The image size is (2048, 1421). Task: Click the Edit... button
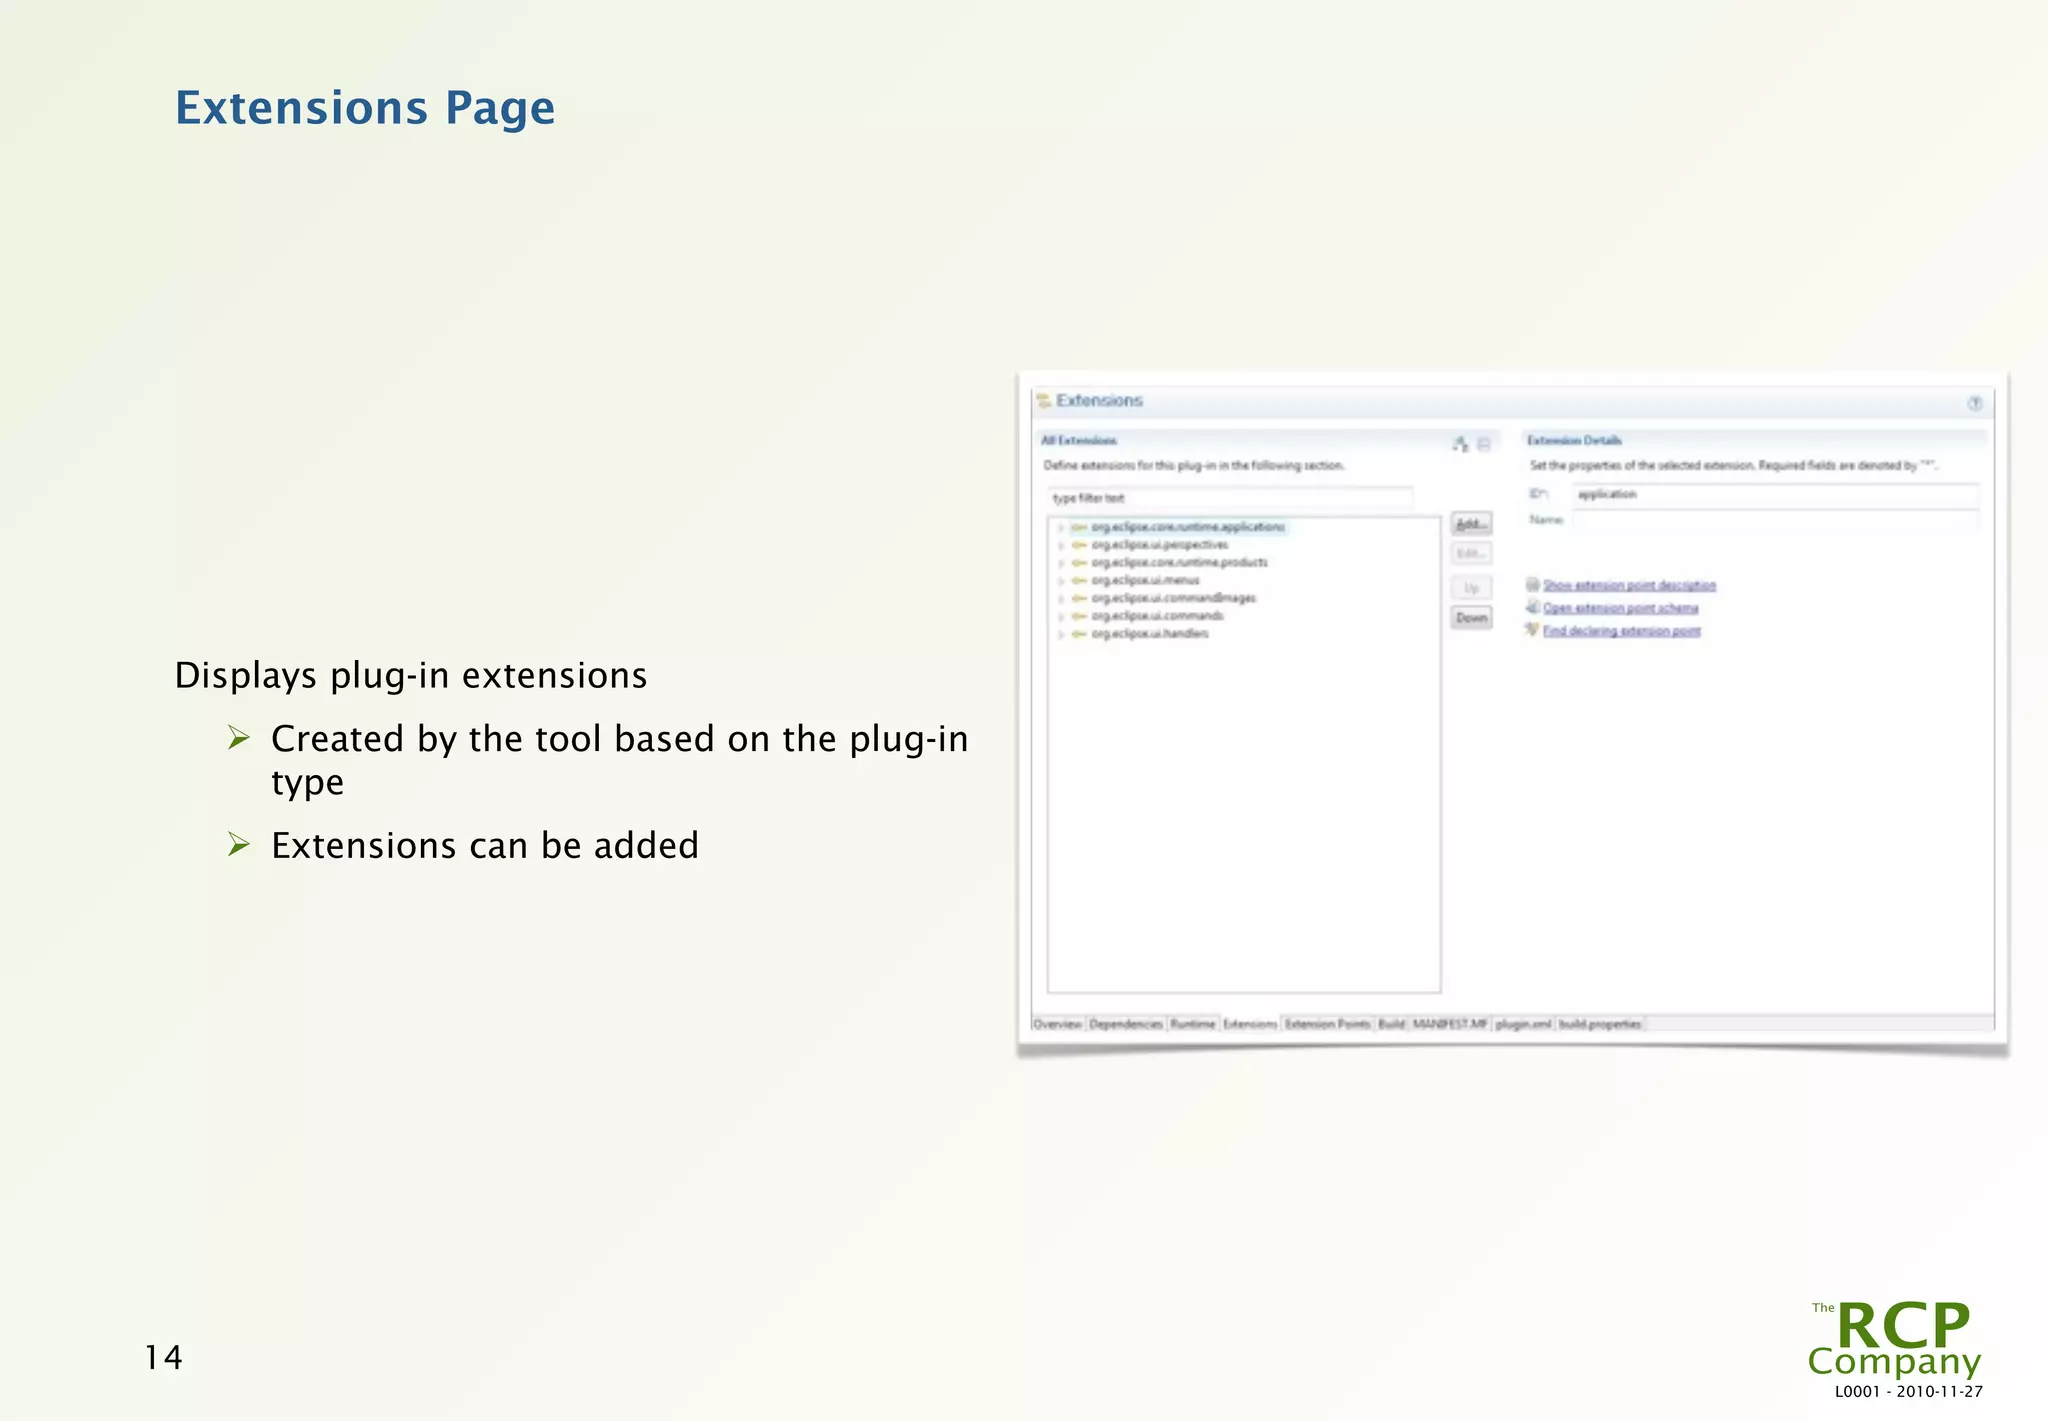tap(1471, 553)
